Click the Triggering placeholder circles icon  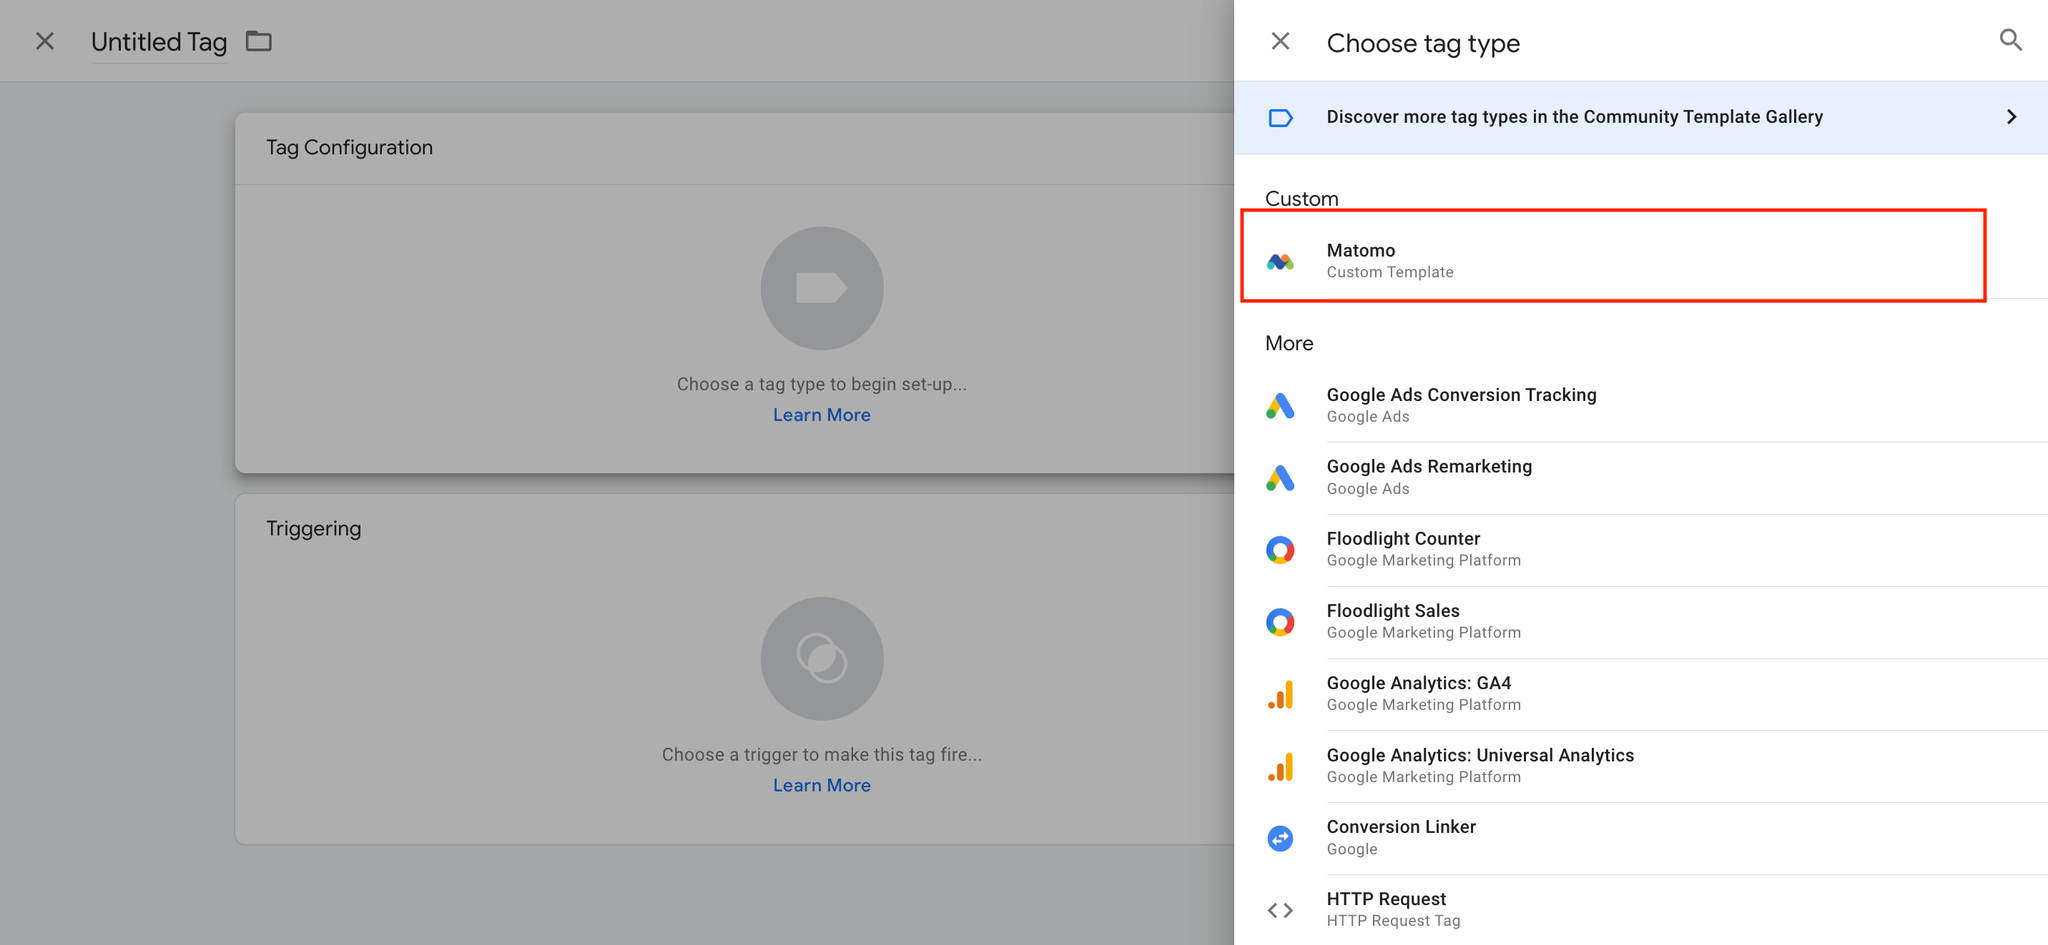pos(822,659)
